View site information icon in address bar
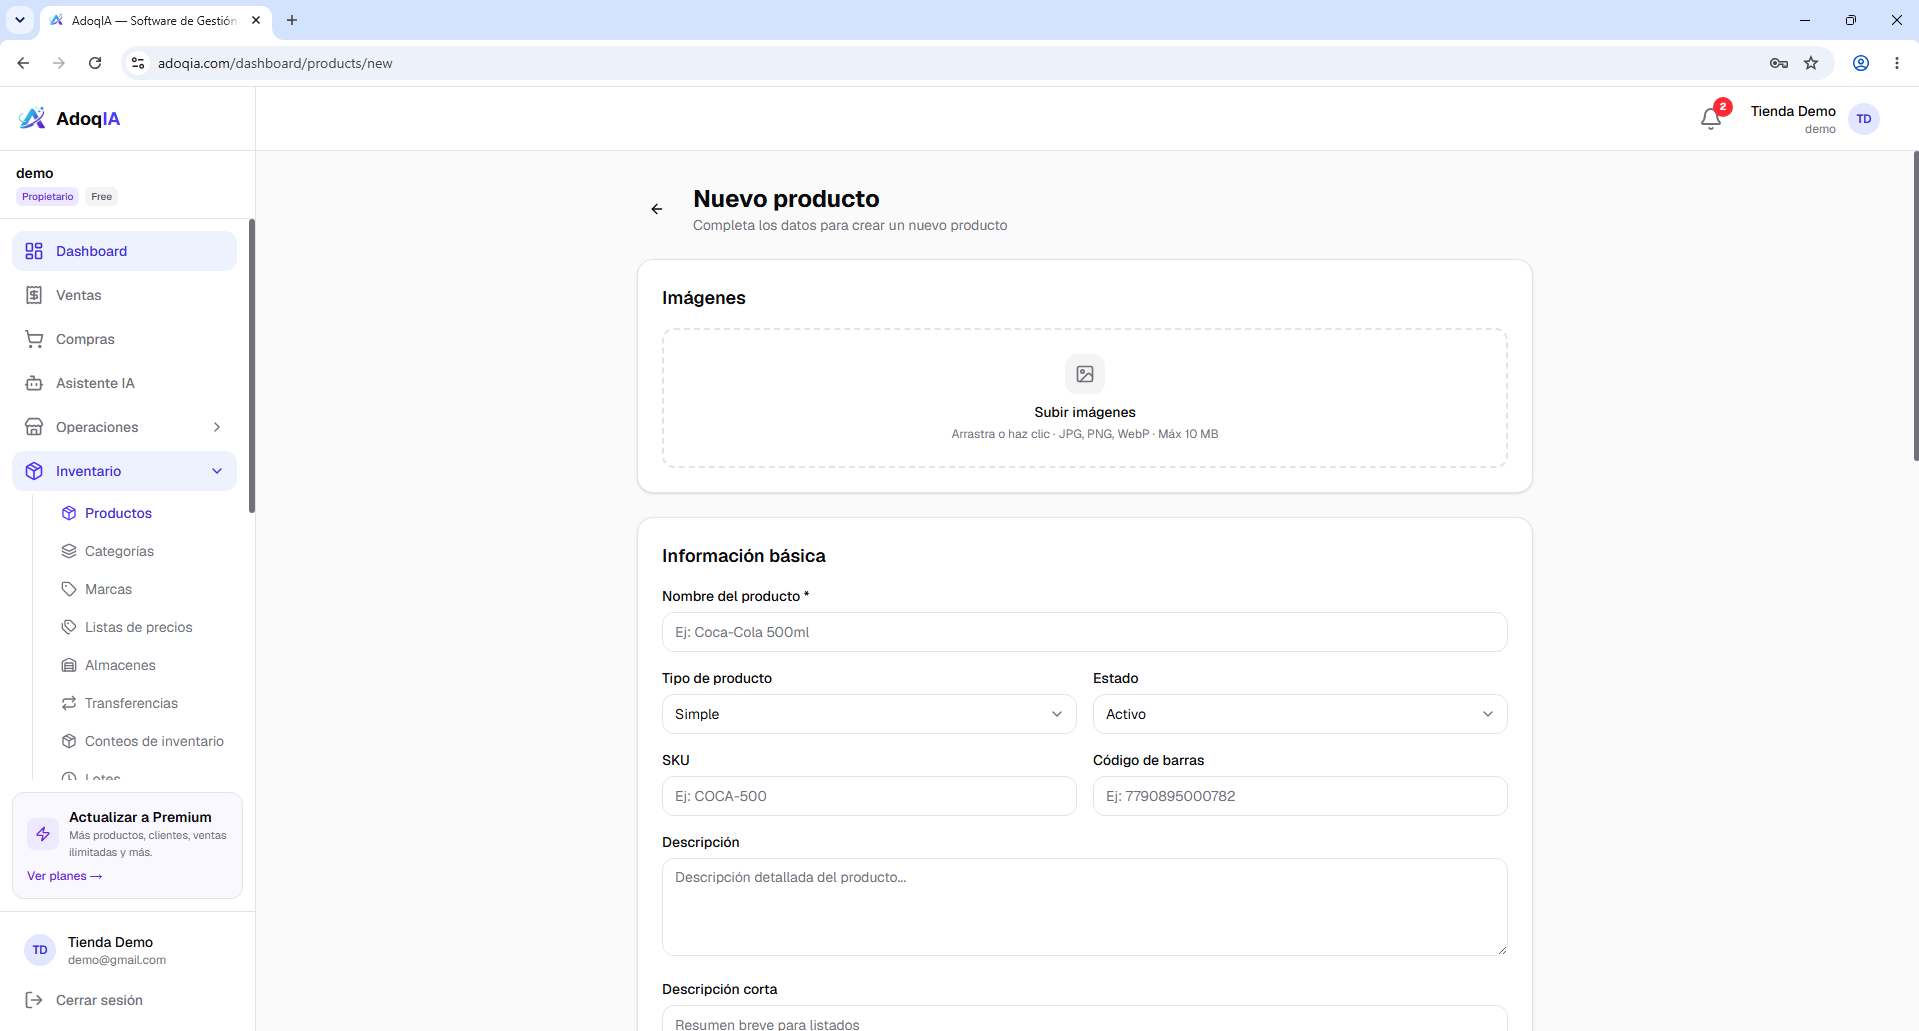 click(138, 63)
